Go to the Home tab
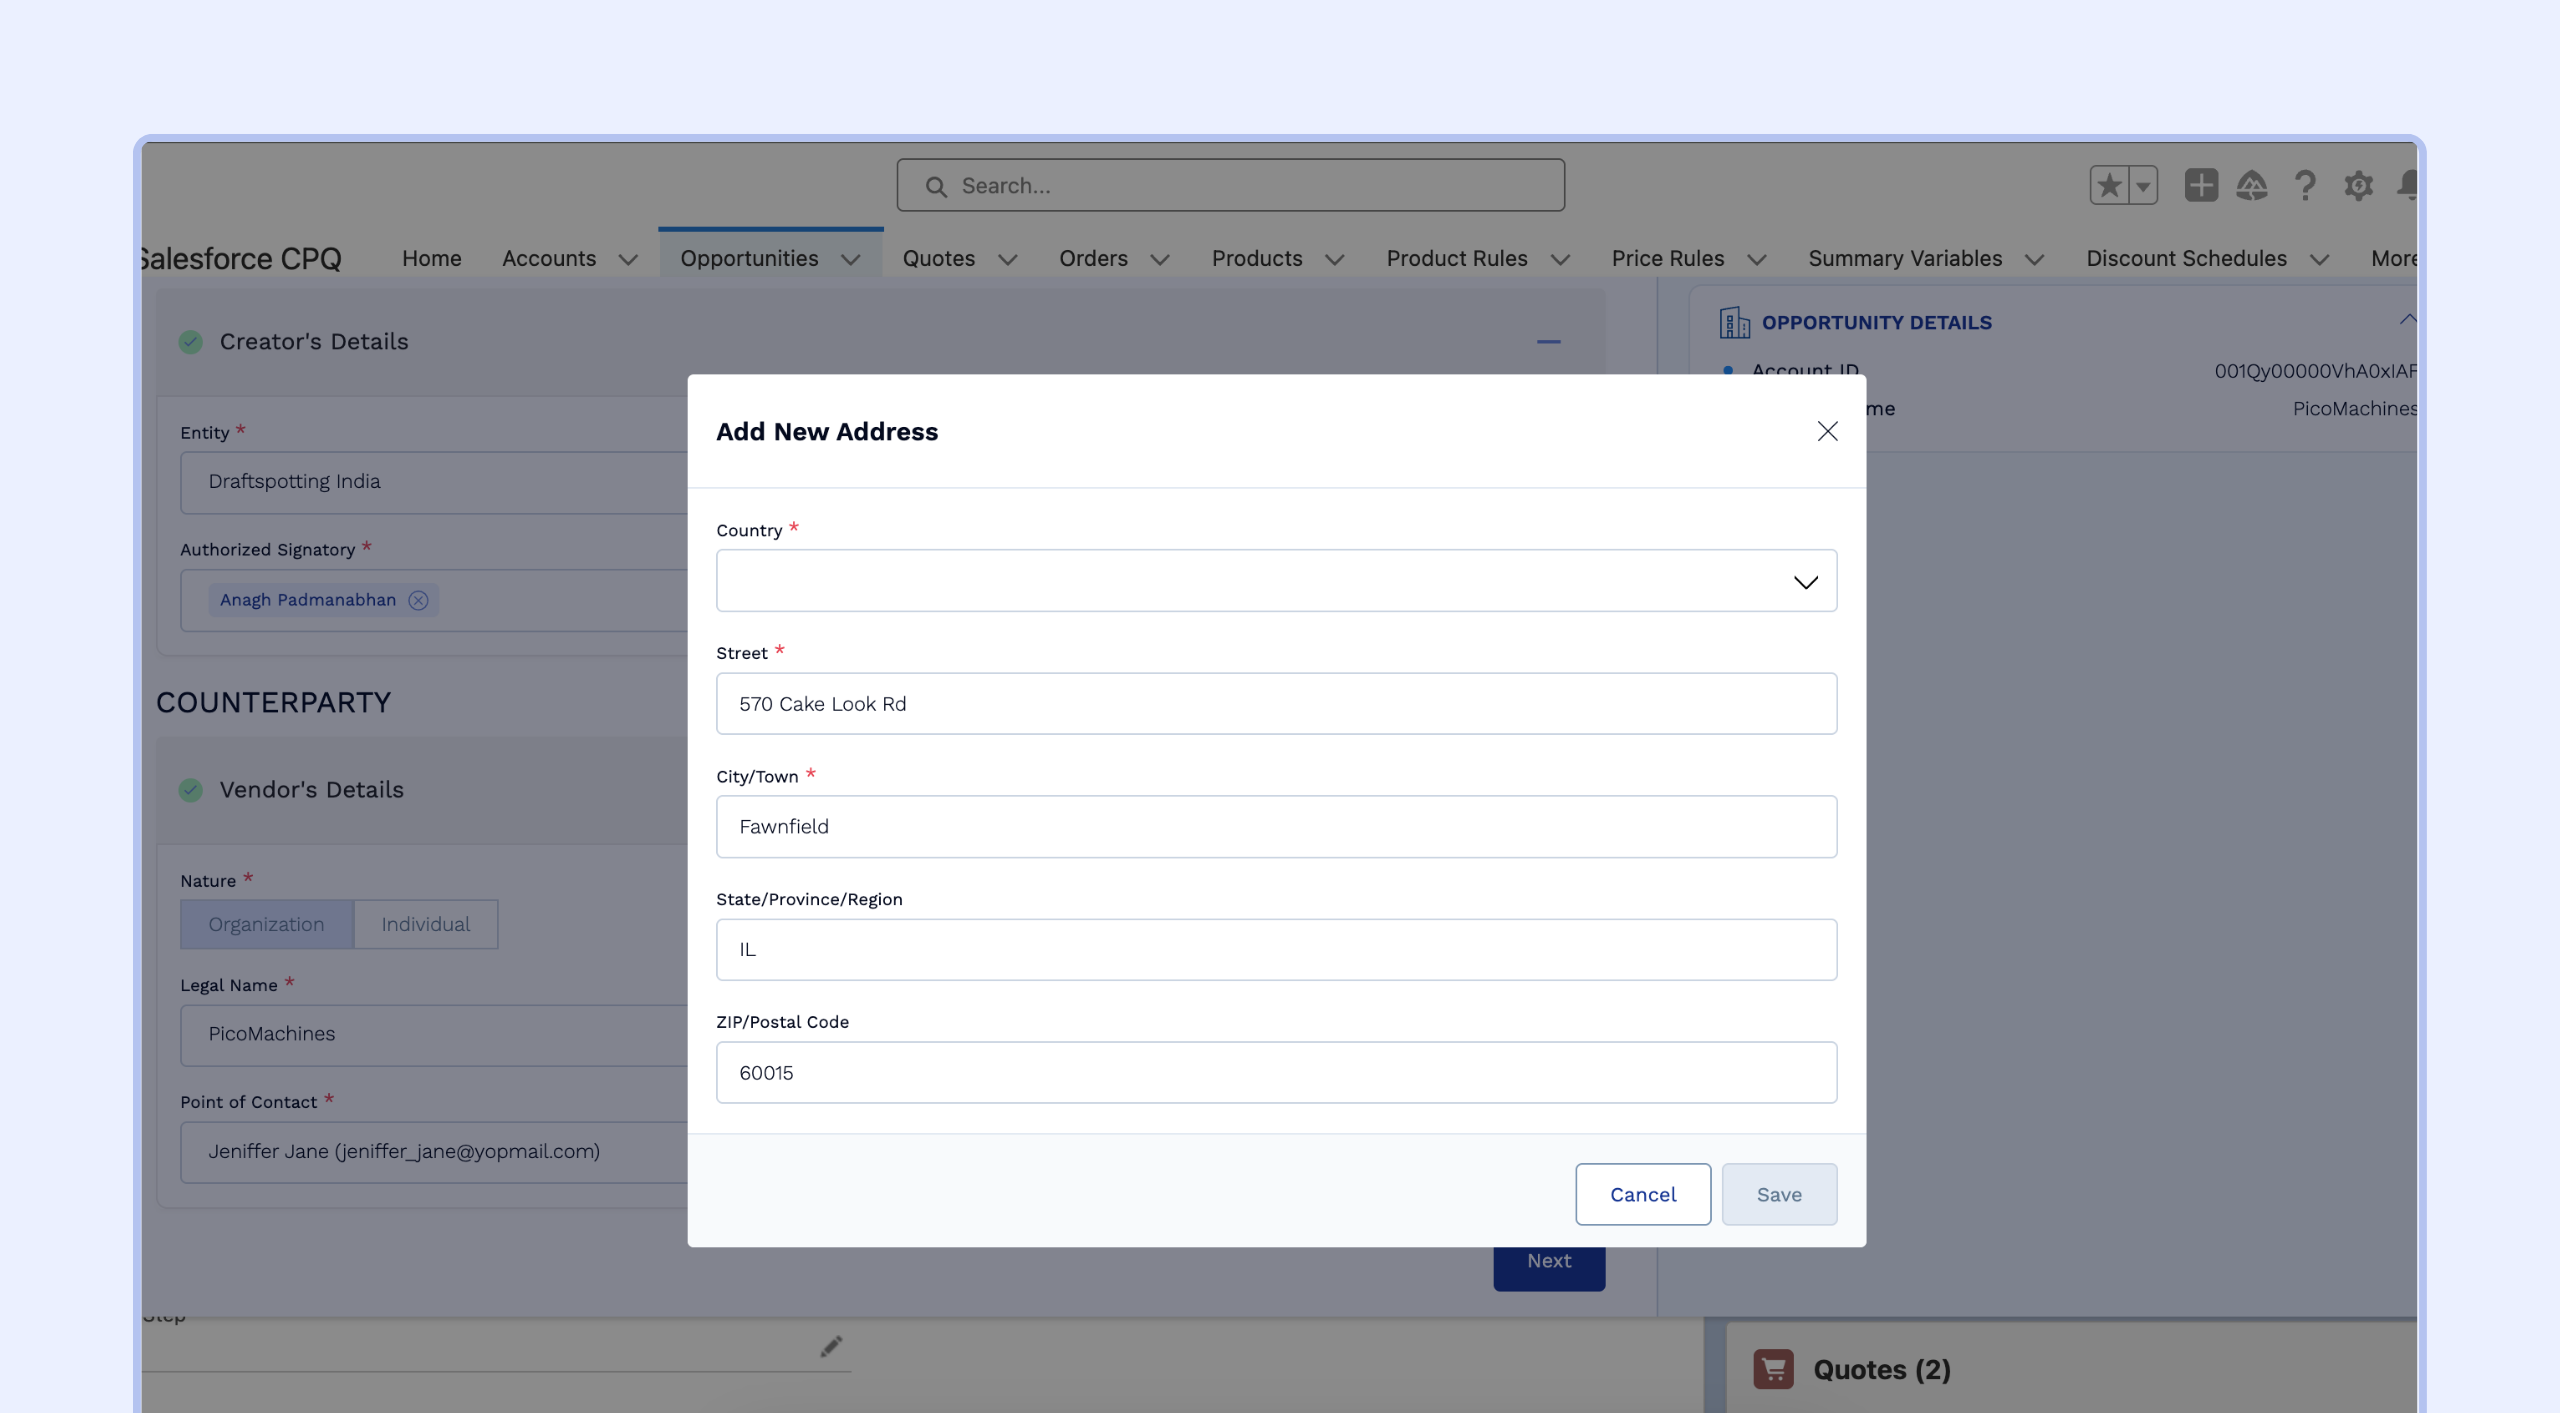This screenshot has width=2560, height=1413. [x=431, y=259]
